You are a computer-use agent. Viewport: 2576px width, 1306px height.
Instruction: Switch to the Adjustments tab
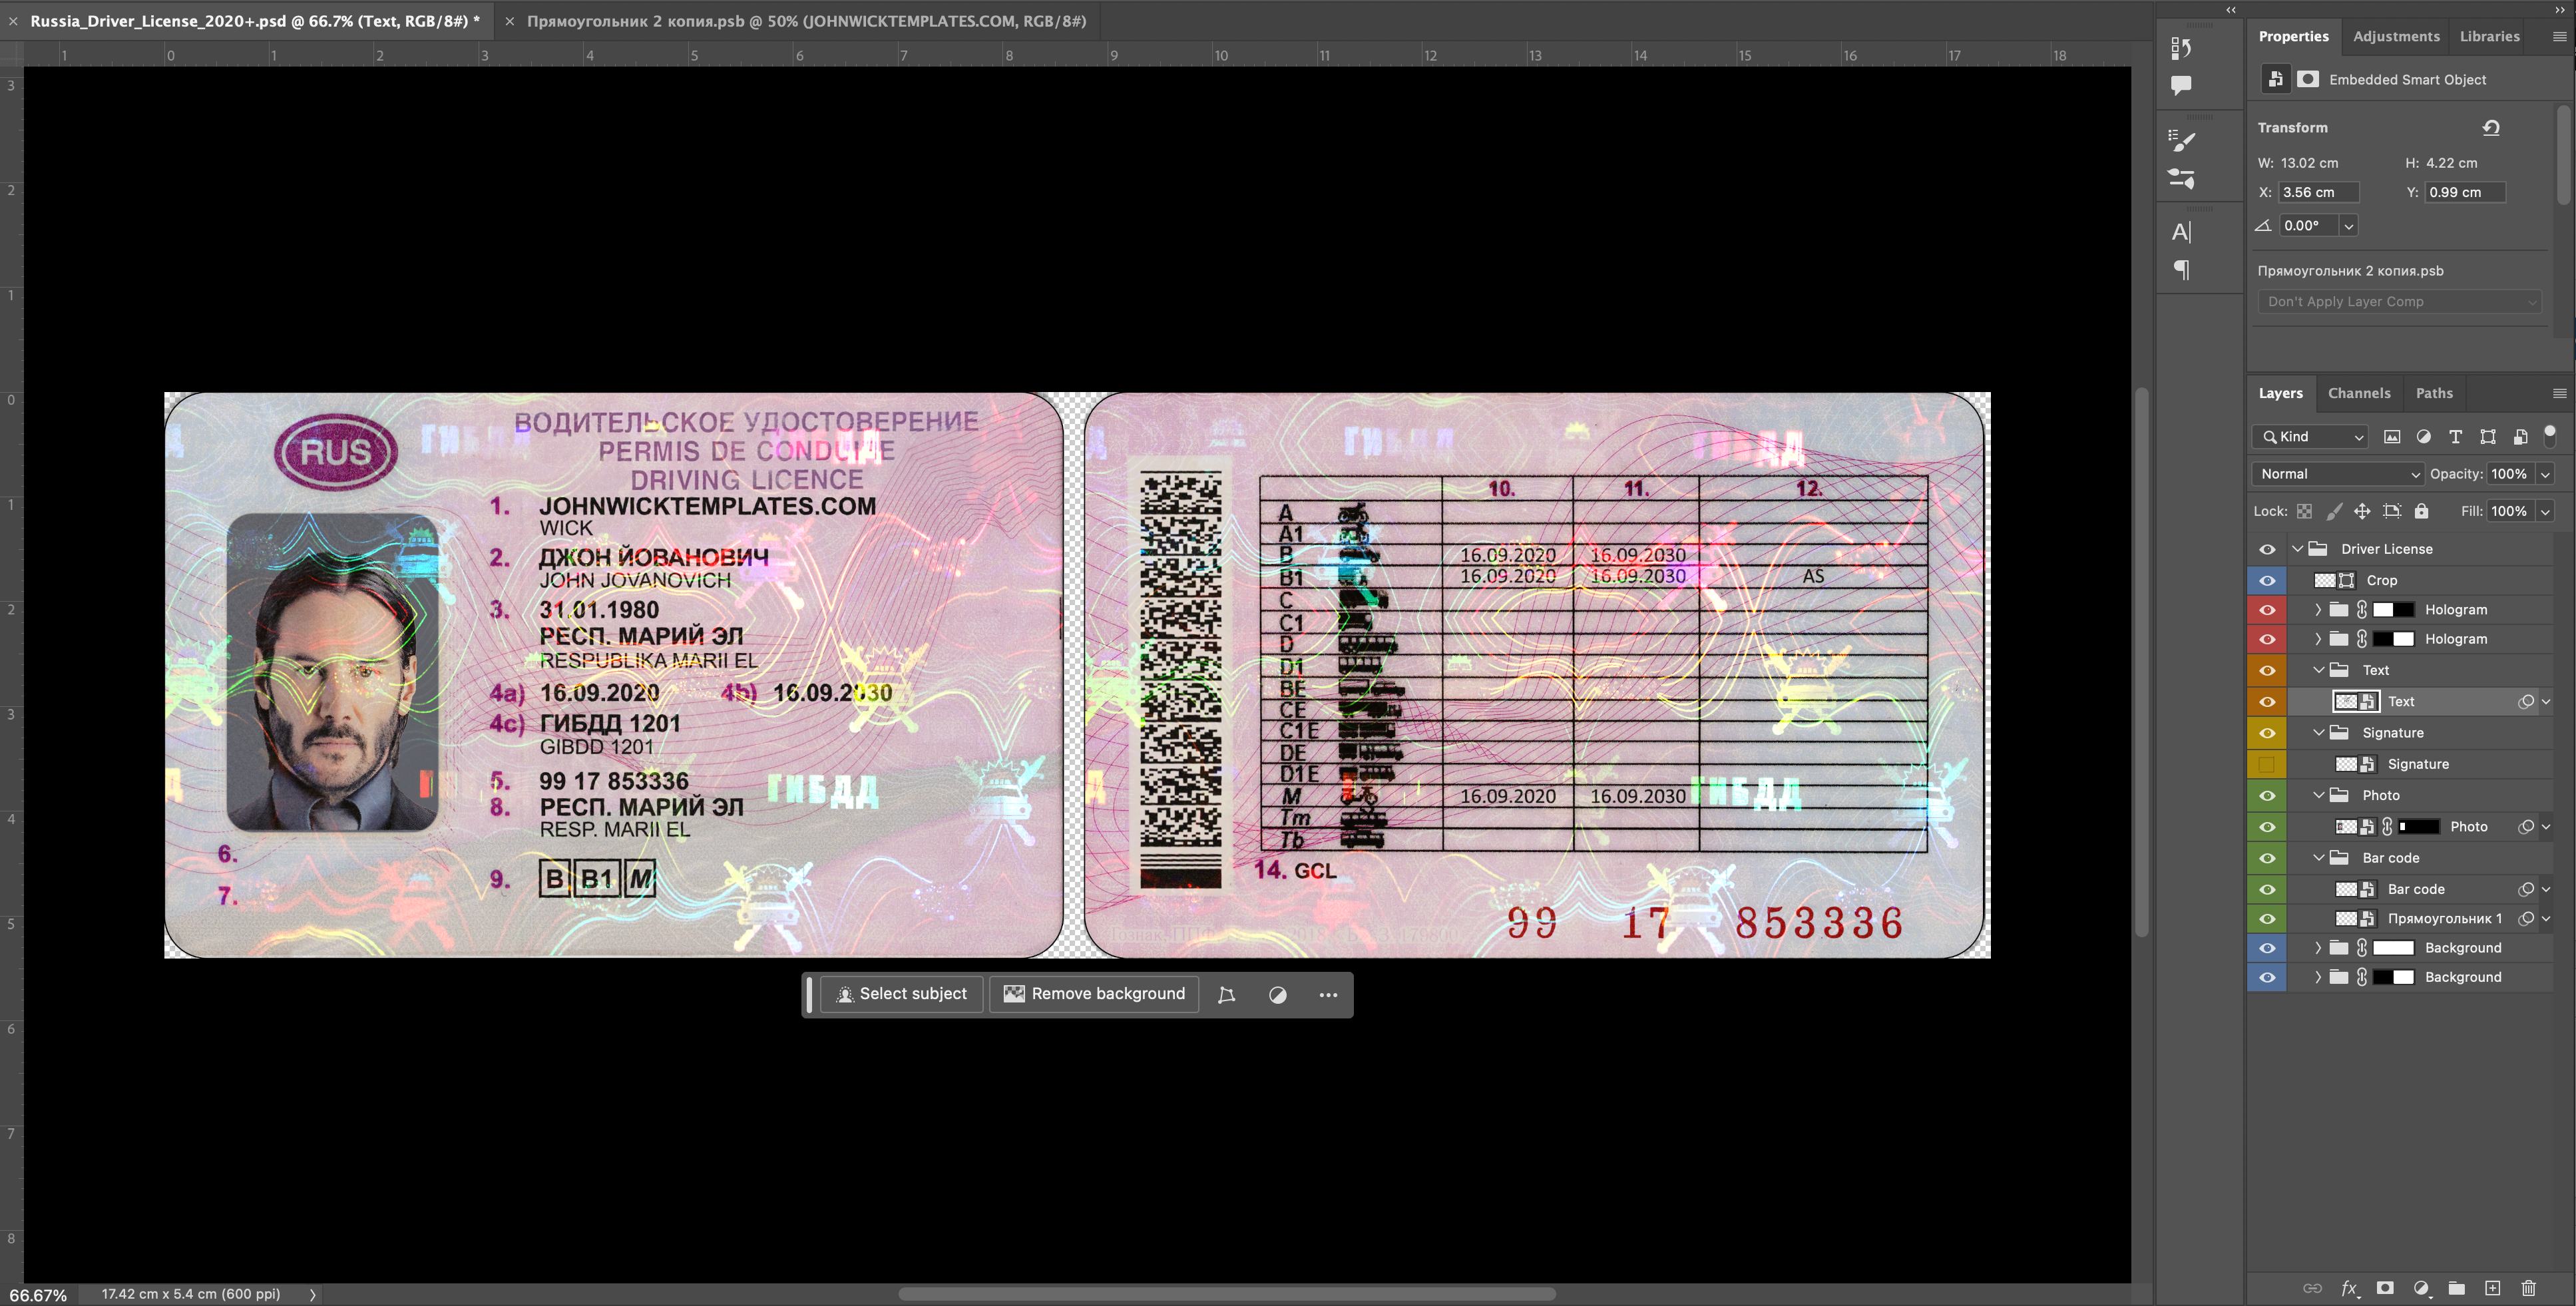(x=2396, y=36)
